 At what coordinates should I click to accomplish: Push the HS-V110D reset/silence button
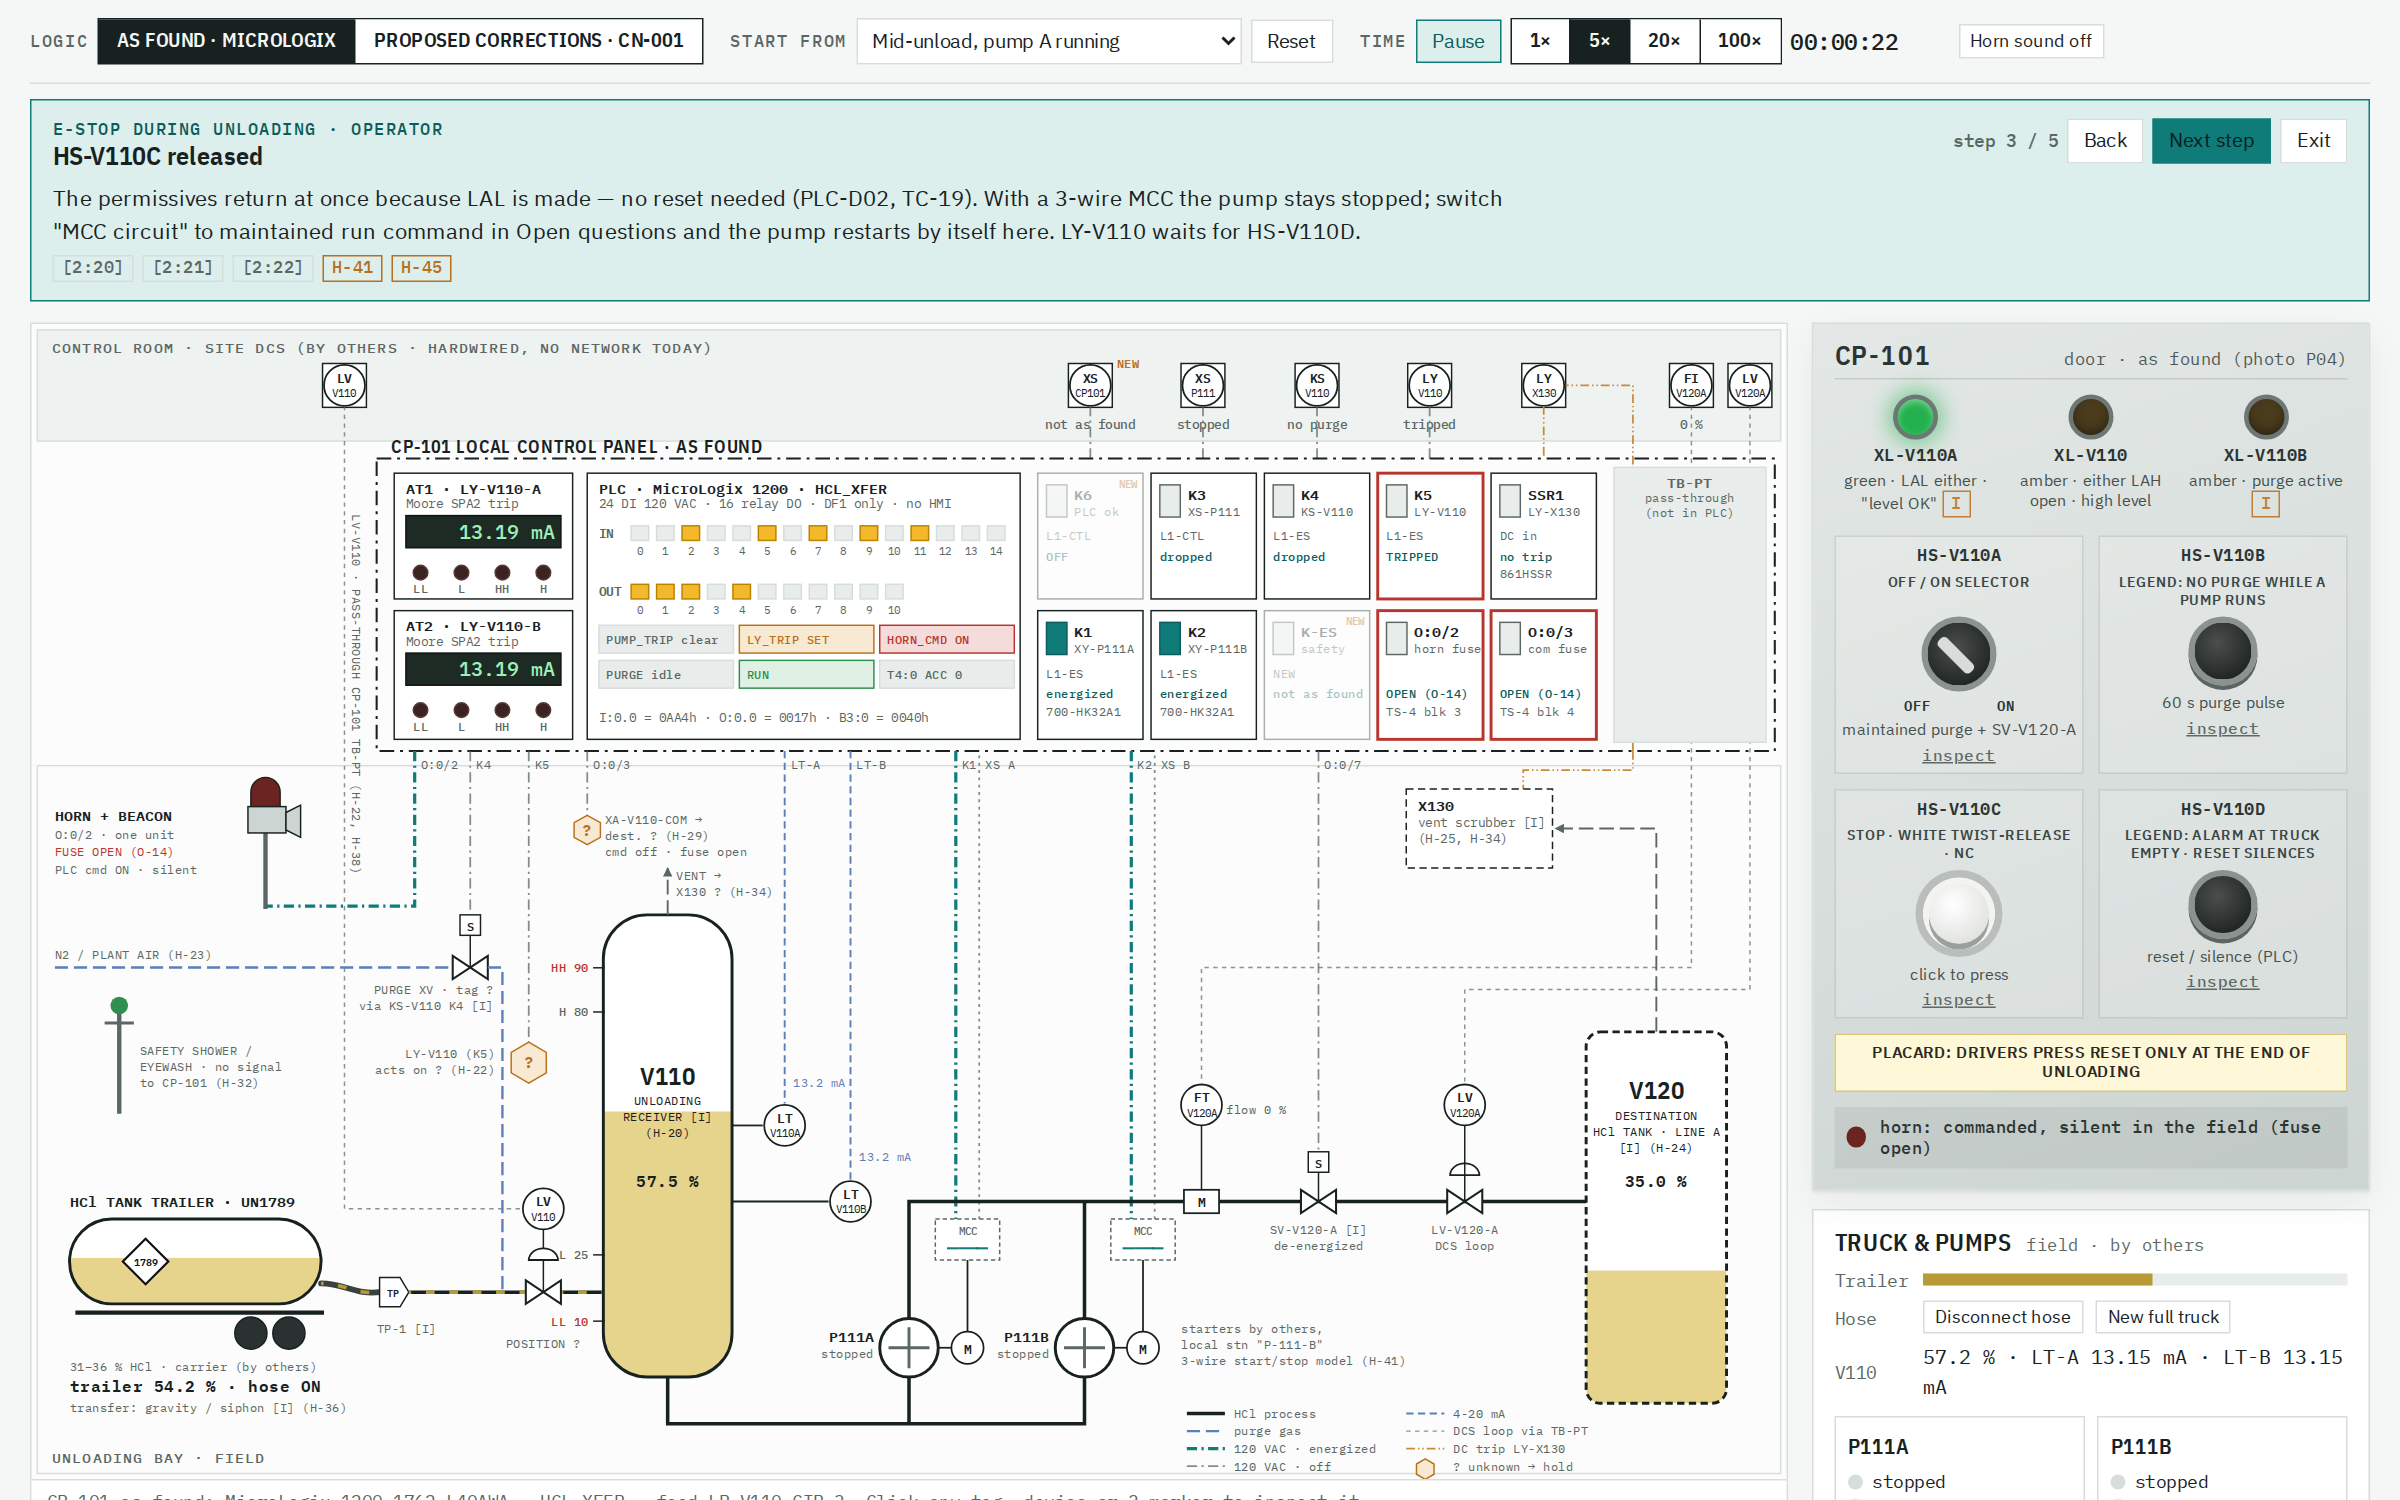click(2222, 906)
